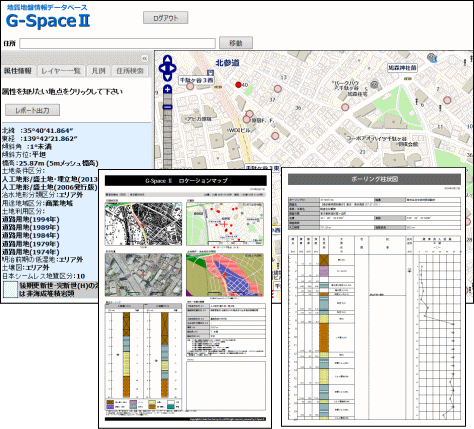The image size is (474, 429).
Task: Click the 北参道 station label on map
Action: [227, 62]
